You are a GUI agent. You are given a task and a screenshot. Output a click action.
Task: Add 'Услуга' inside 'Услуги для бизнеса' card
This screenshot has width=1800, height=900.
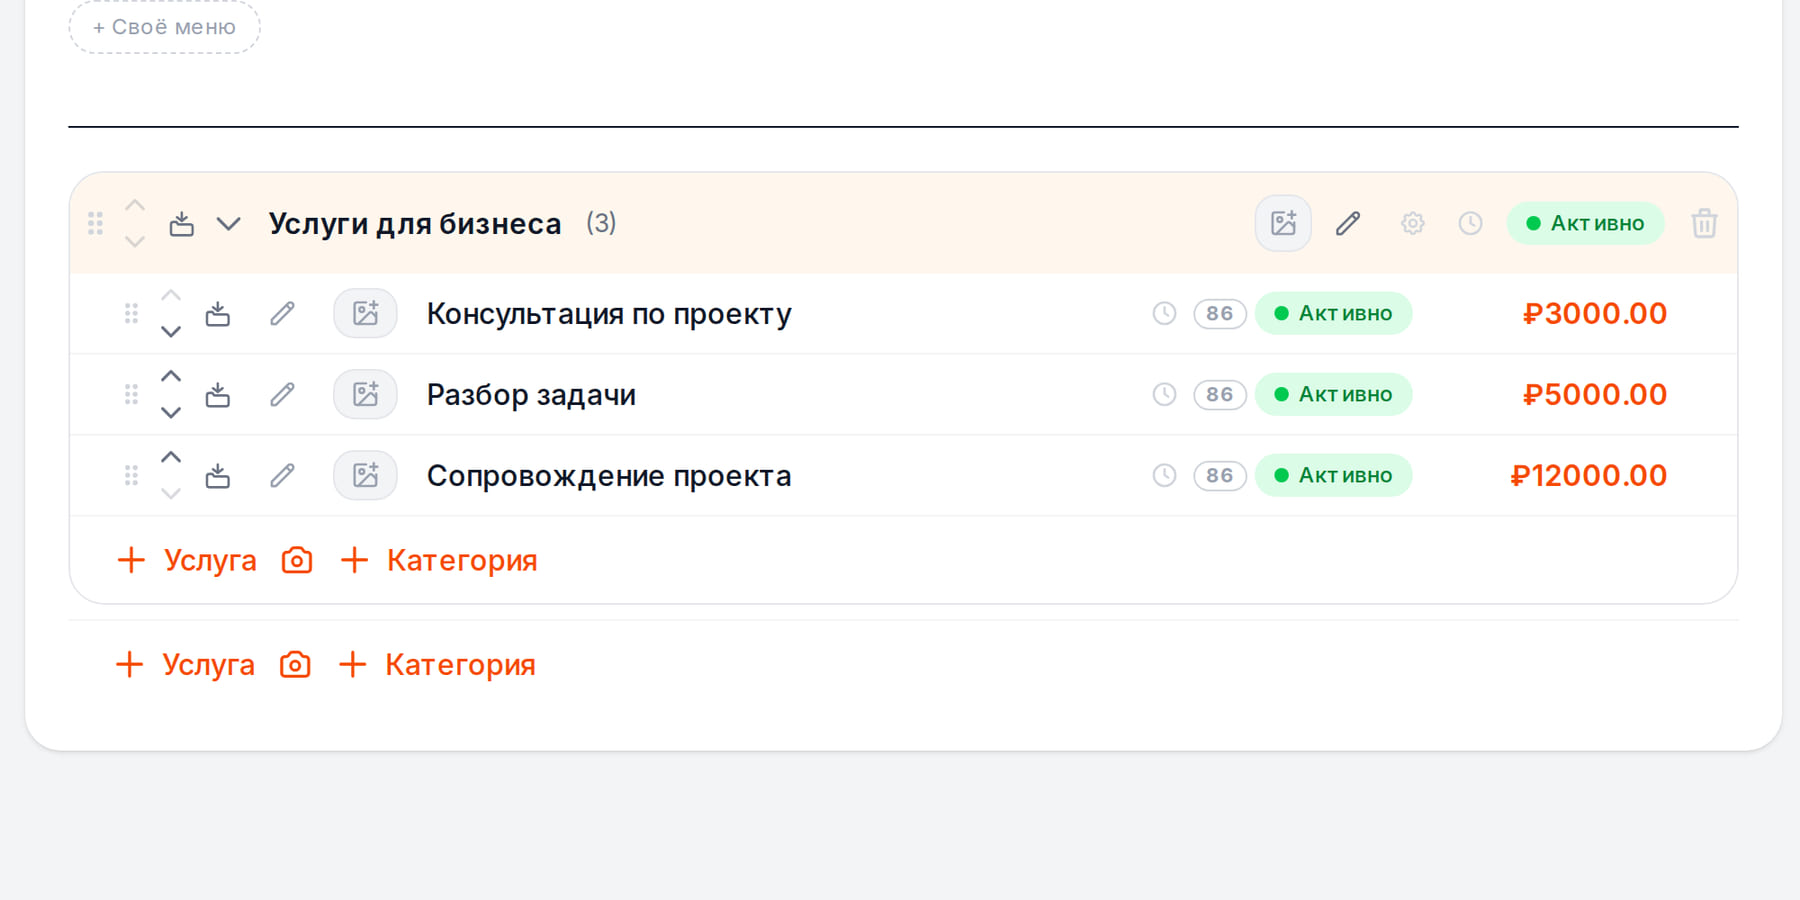pos(187,560)
